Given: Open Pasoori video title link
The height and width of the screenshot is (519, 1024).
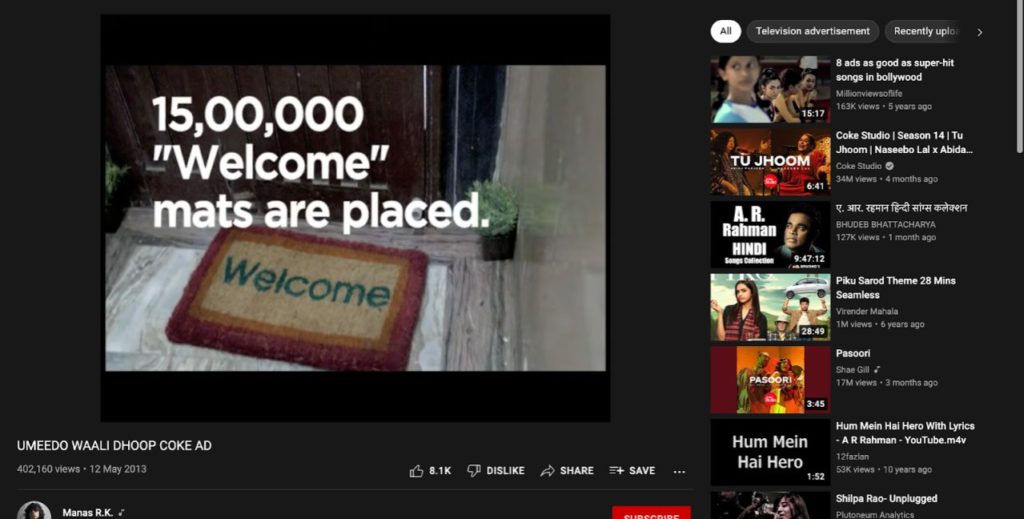Looking at the screenshot, I should 853,353.
